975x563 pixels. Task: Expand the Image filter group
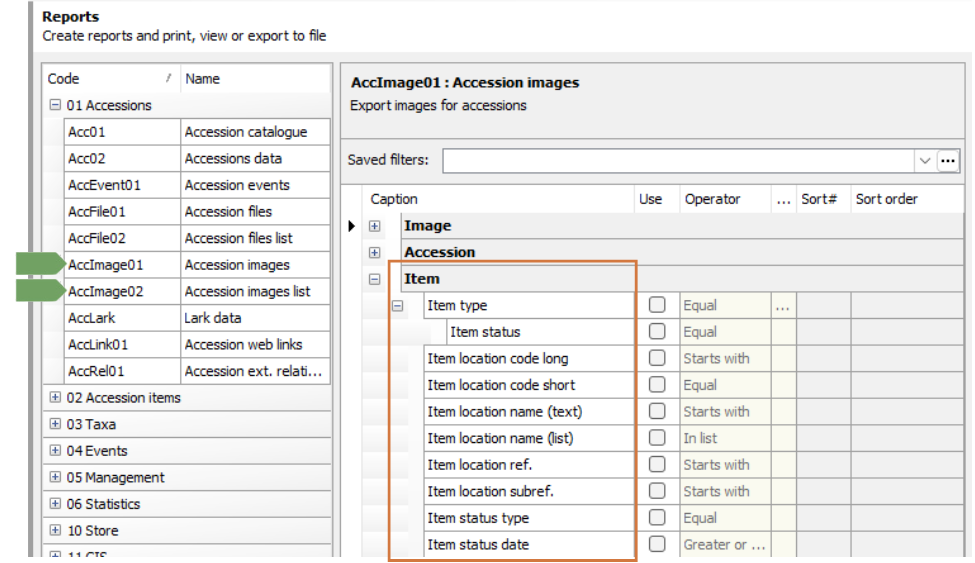tap(374, 226)
